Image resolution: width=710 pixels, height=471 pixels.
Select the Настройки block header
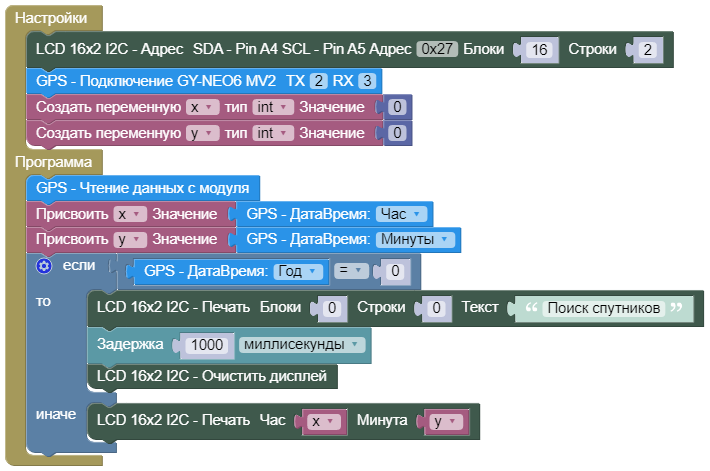click(58, 18)
